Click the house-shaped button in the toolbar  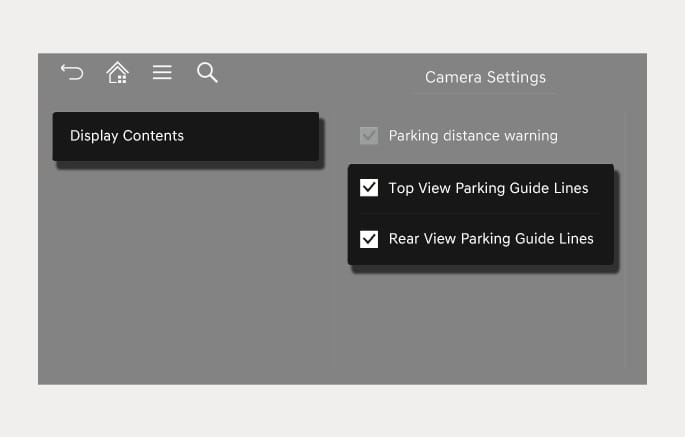[117, 72]
